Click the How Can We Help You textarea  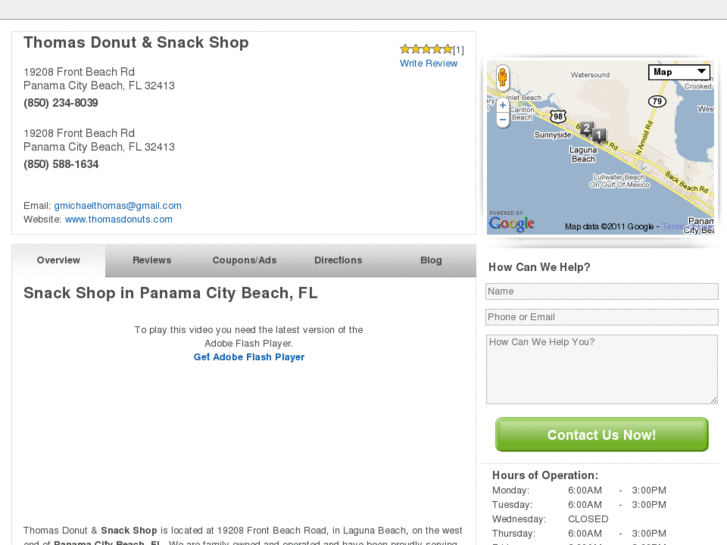click(x=601, y=369)
